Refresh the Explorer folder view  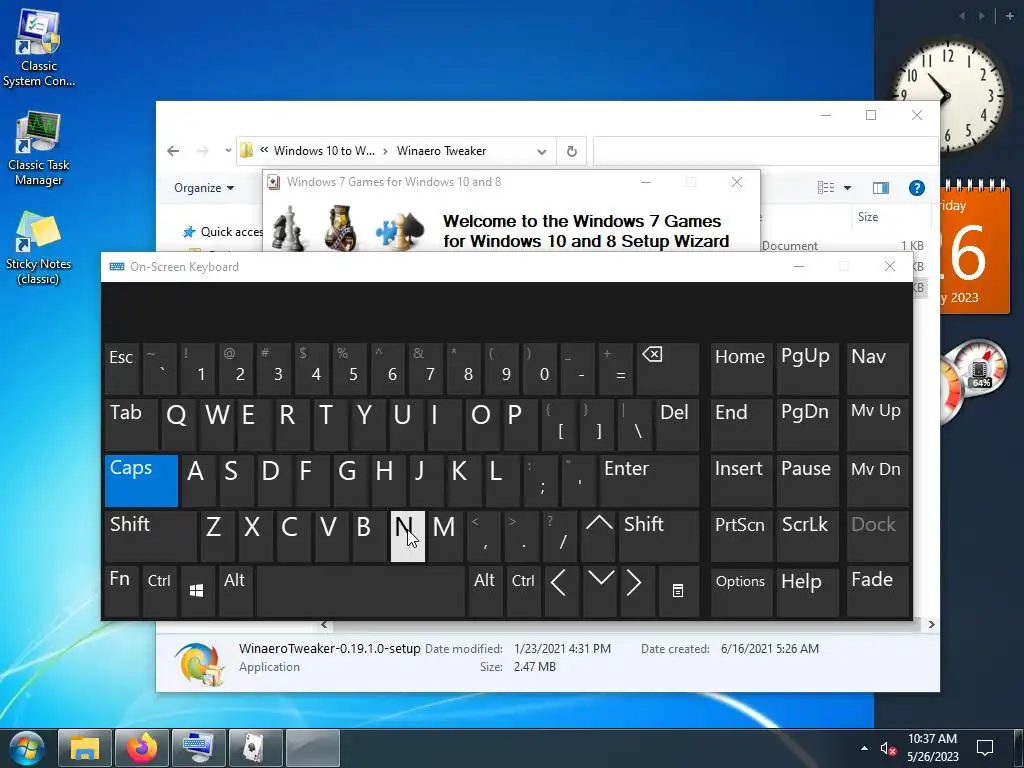(571, 152)
